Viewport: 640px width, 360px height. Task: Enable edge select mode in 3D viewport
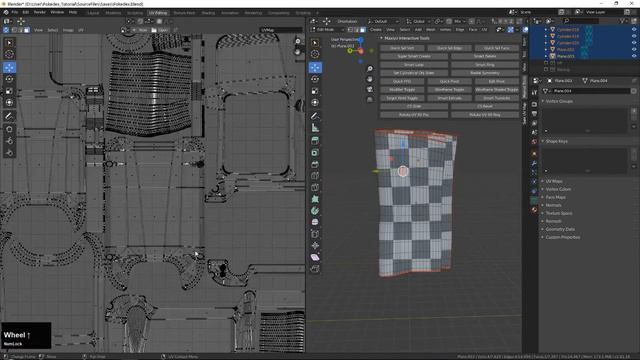[x=357, y=30]
